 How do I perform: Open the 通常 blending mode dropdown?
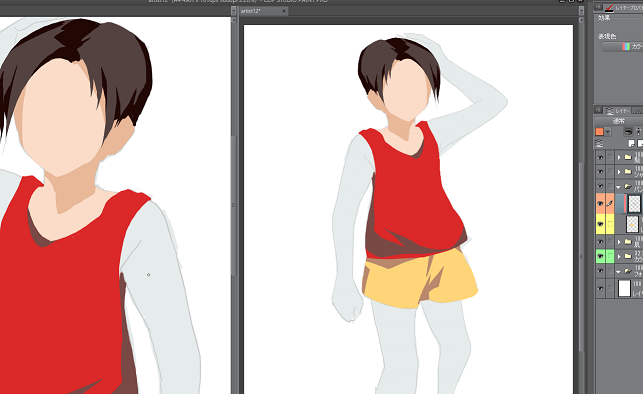tap(618, 121)
